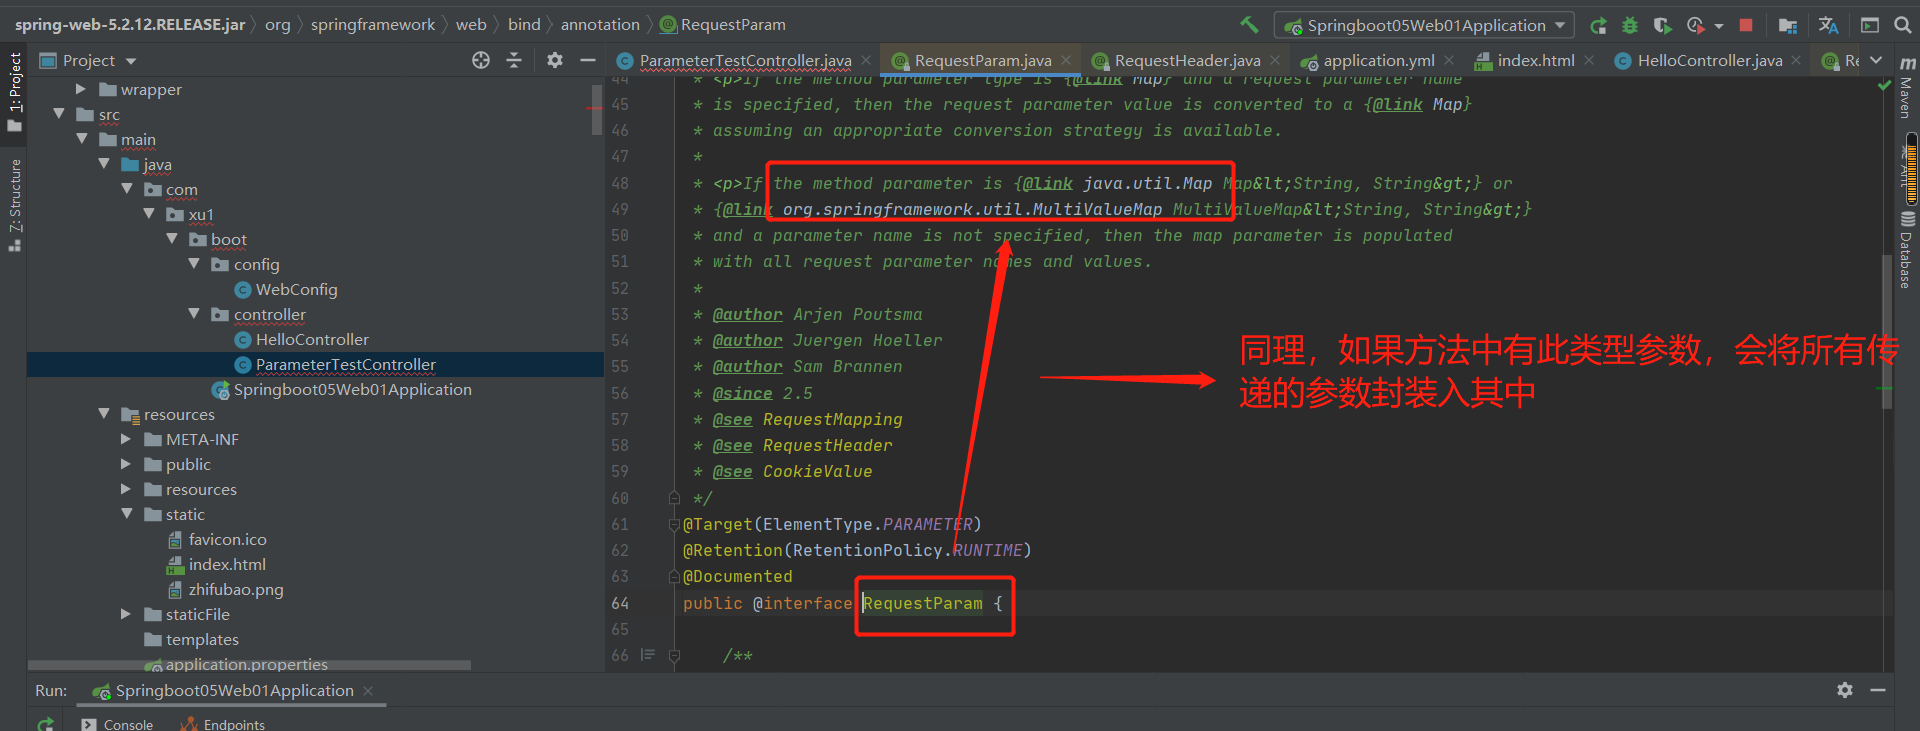1920x731 pixels.
Task: Select Springboot05Web01Application in project tree
Action: [342, 389]
